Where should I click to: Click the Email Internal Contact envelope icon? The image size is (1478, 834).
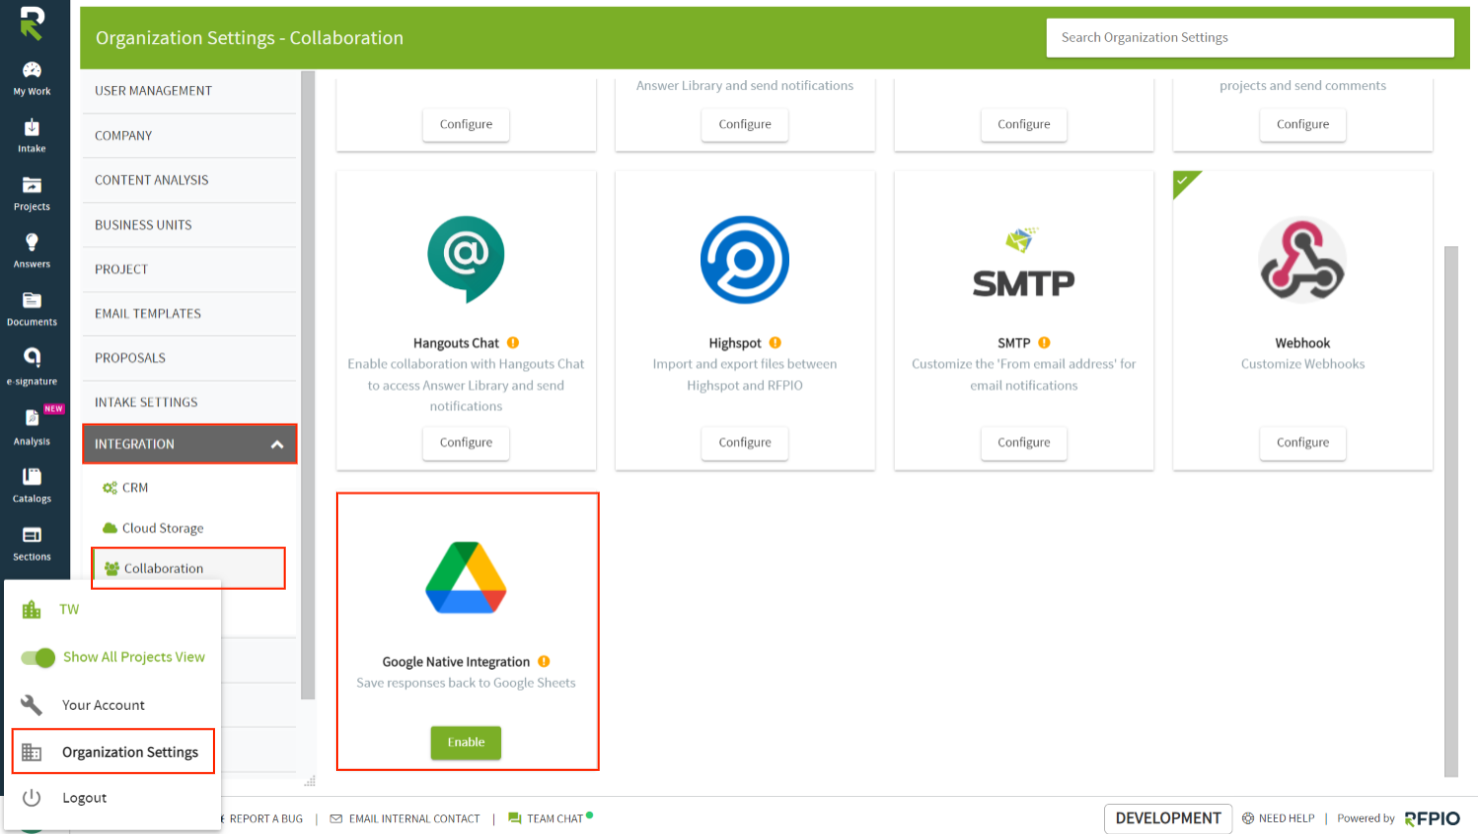(x=336, y=818)
